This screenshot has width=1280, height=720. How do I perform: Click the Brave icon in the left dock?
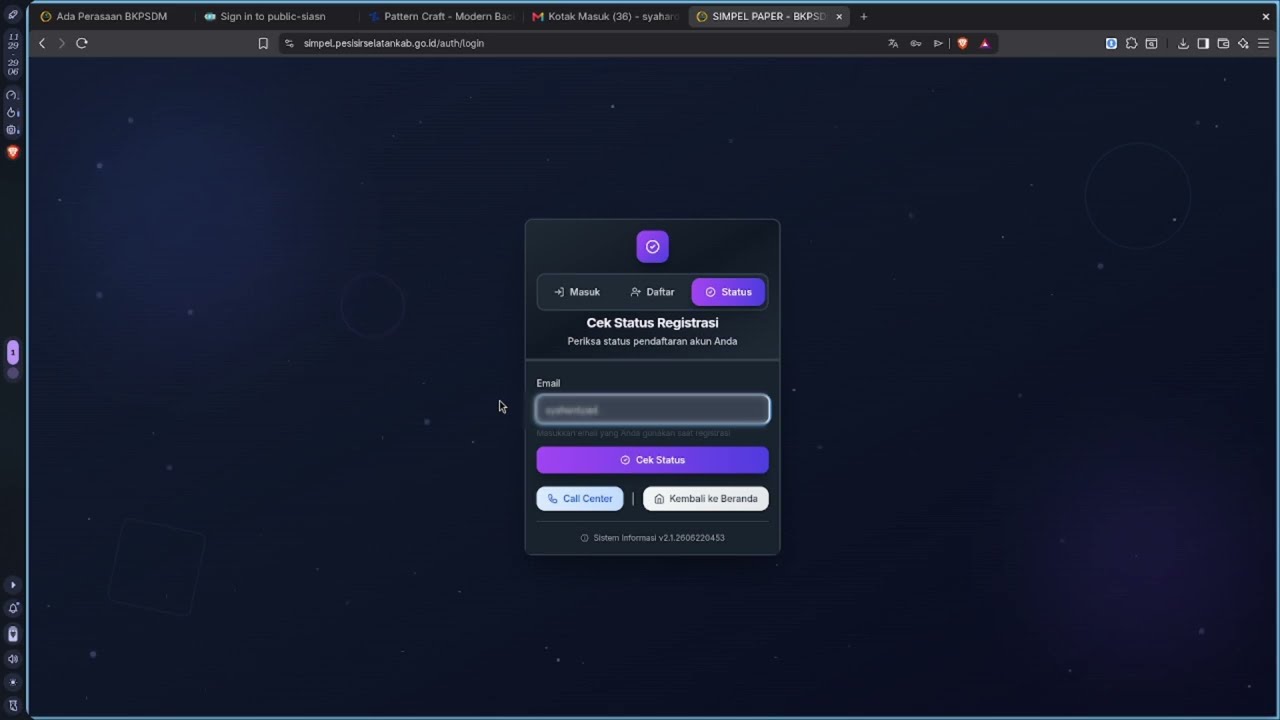click(x=13, y=152)
